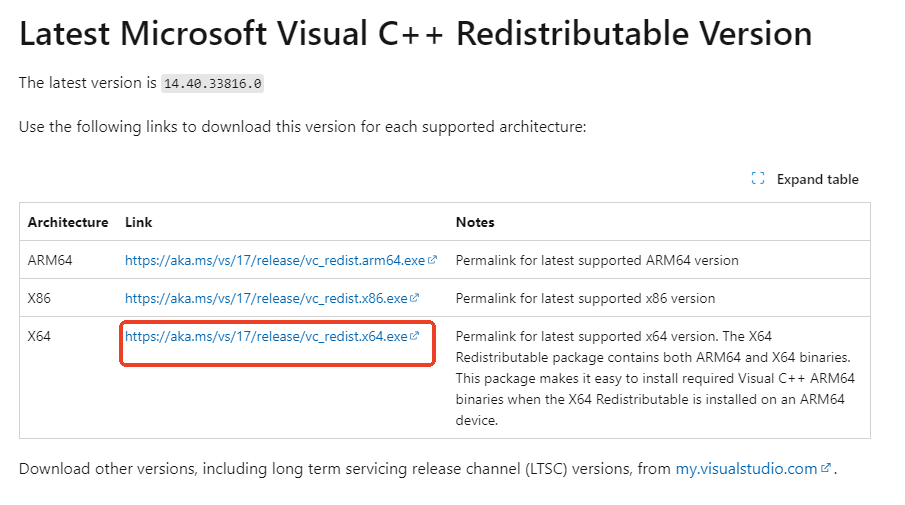Open the vc_redist.x86.exe download link

pos(266,298)
